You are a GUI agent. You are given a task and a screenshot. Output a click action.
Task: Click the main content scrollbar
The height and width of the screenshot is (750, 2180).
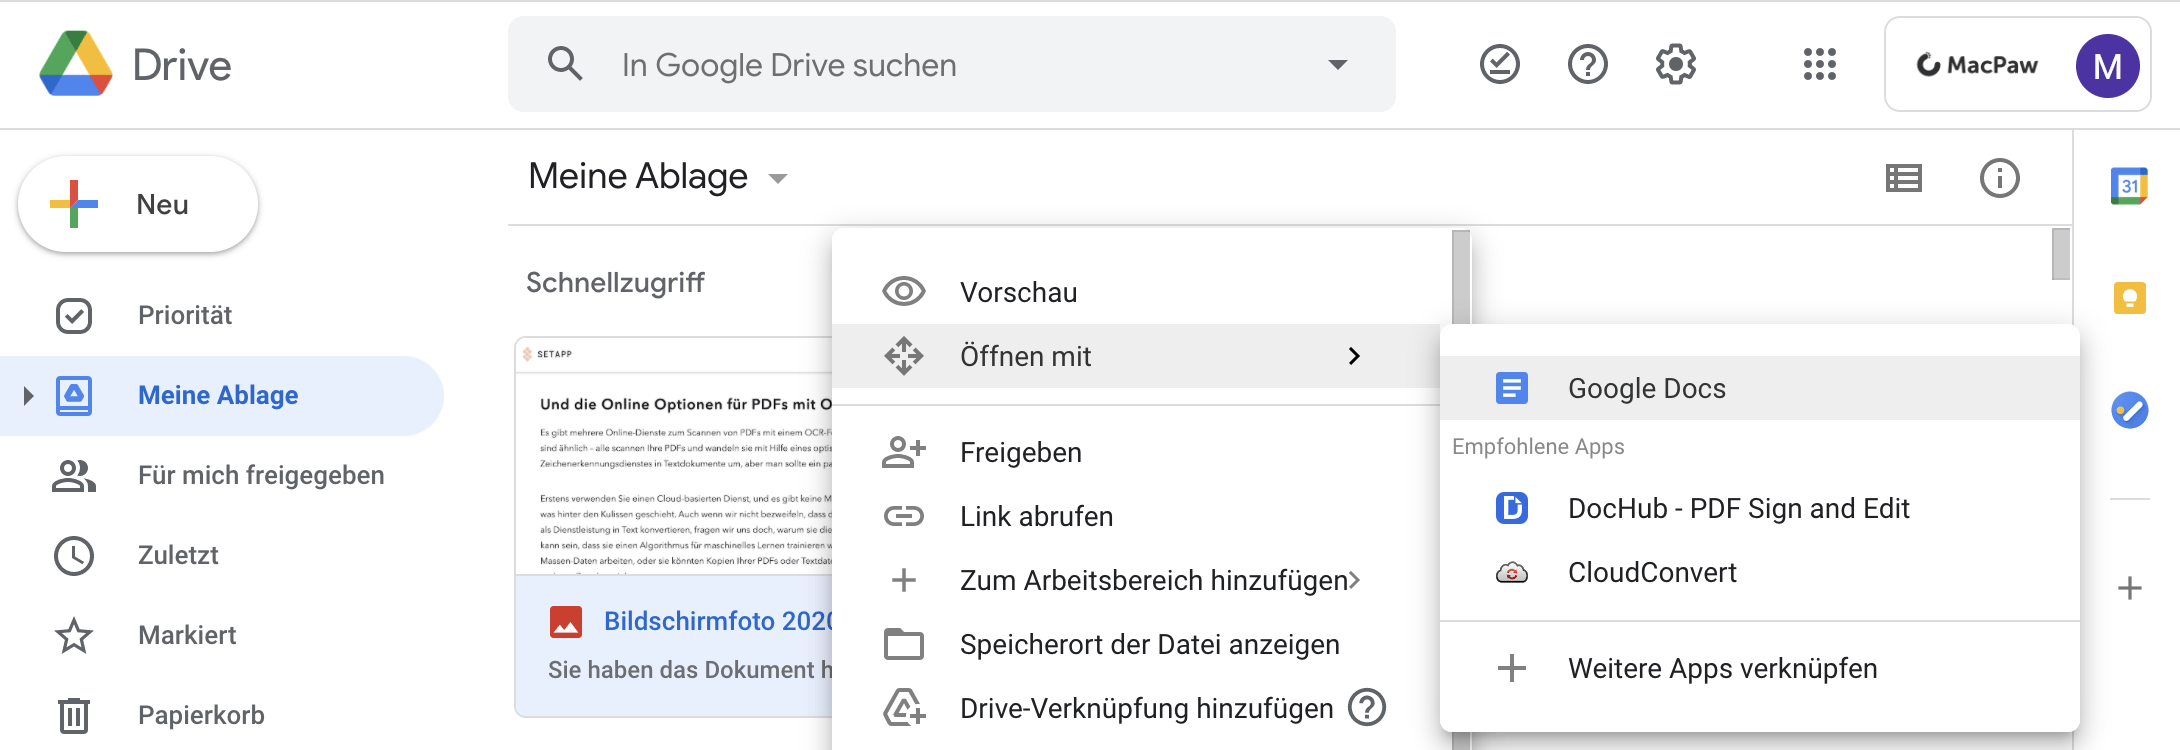click(2060, 254)
